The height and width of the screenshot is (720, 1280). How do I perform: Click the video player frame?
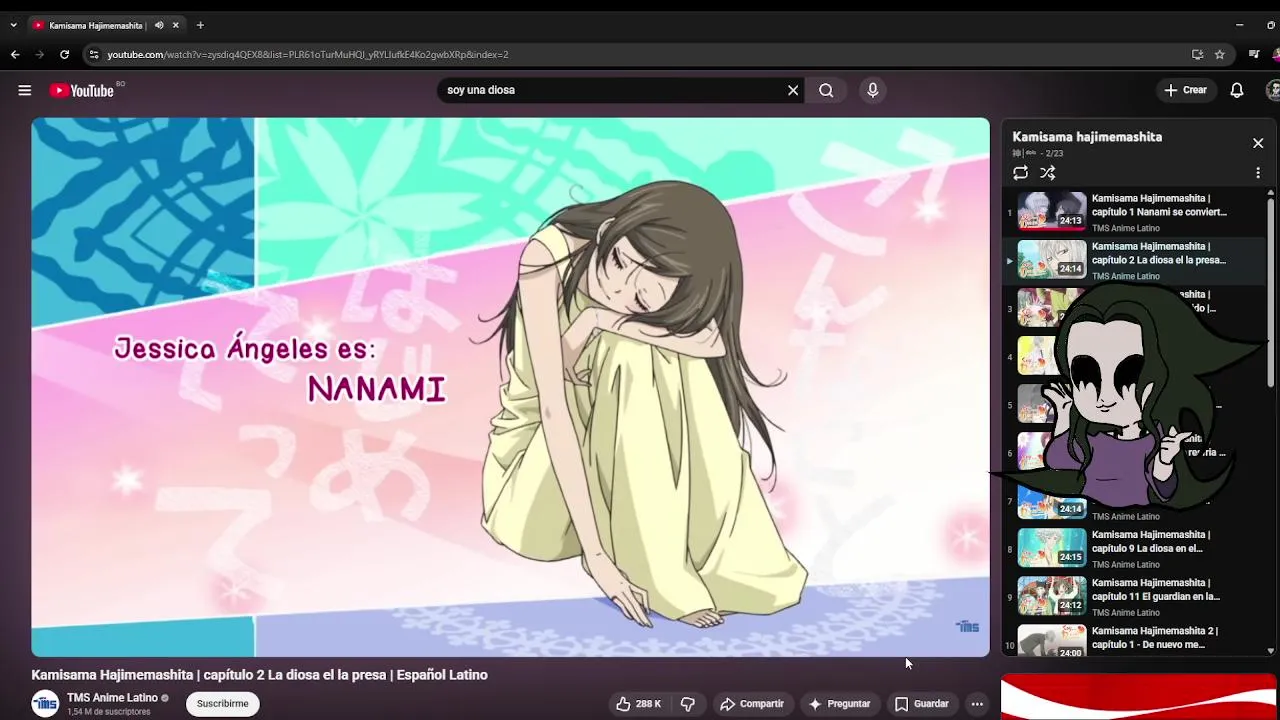point(510,387)
